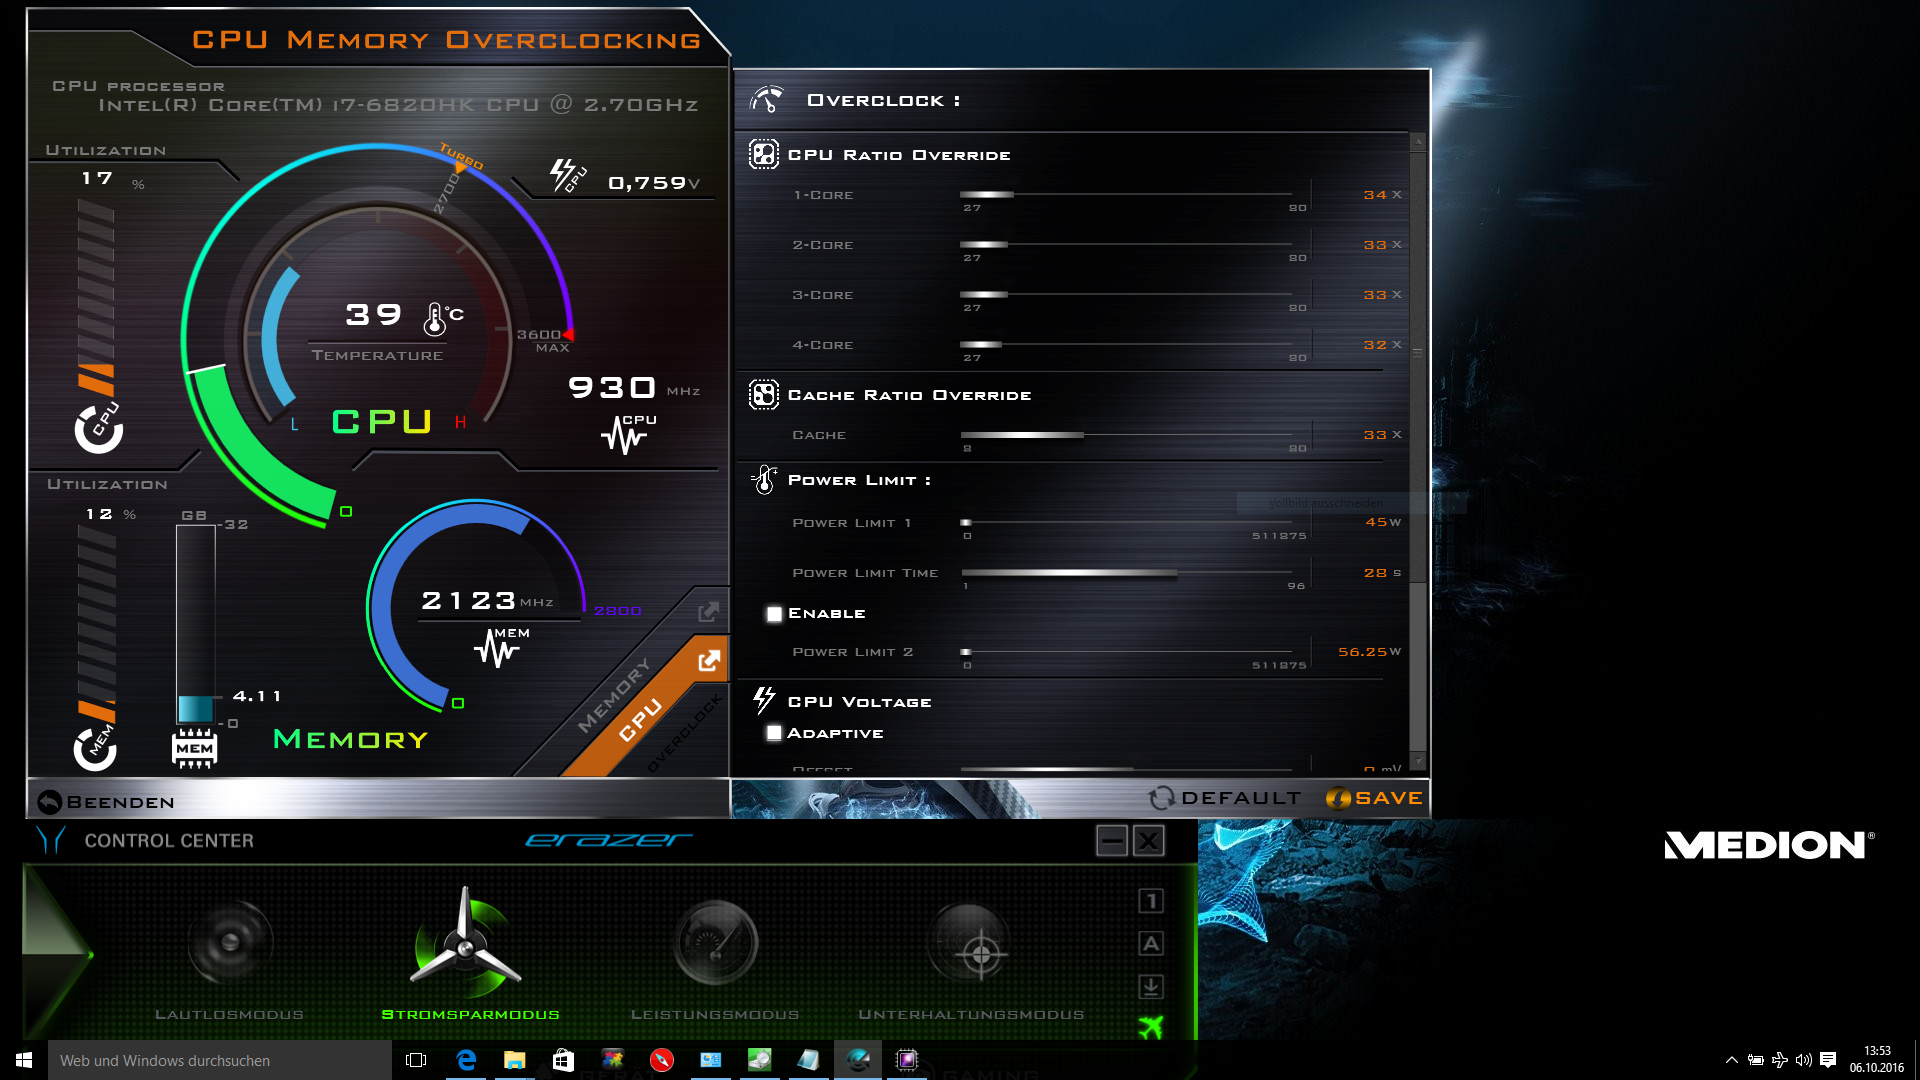
Task: Tick the Adaptive CPU voltage checkbox
Action: 774,733
